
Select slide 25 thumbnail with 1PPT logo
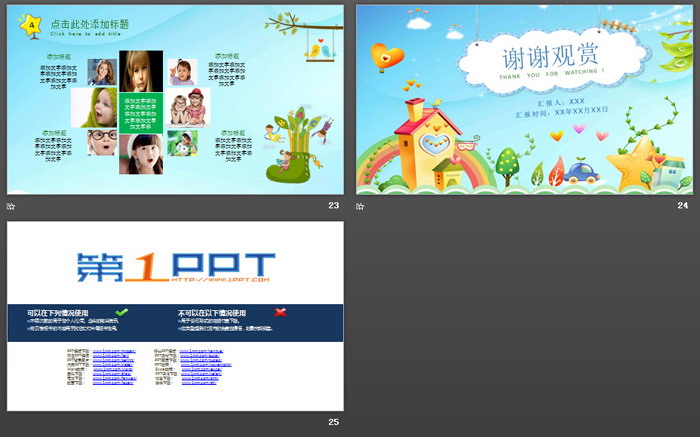coord(175,316)
